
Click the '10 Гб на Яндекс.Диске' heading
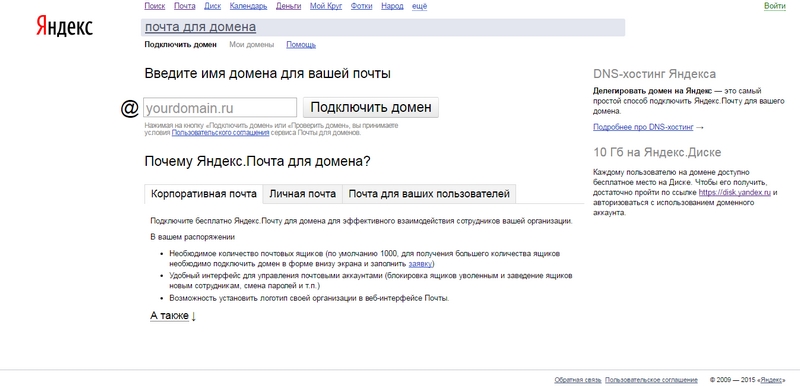657,152
